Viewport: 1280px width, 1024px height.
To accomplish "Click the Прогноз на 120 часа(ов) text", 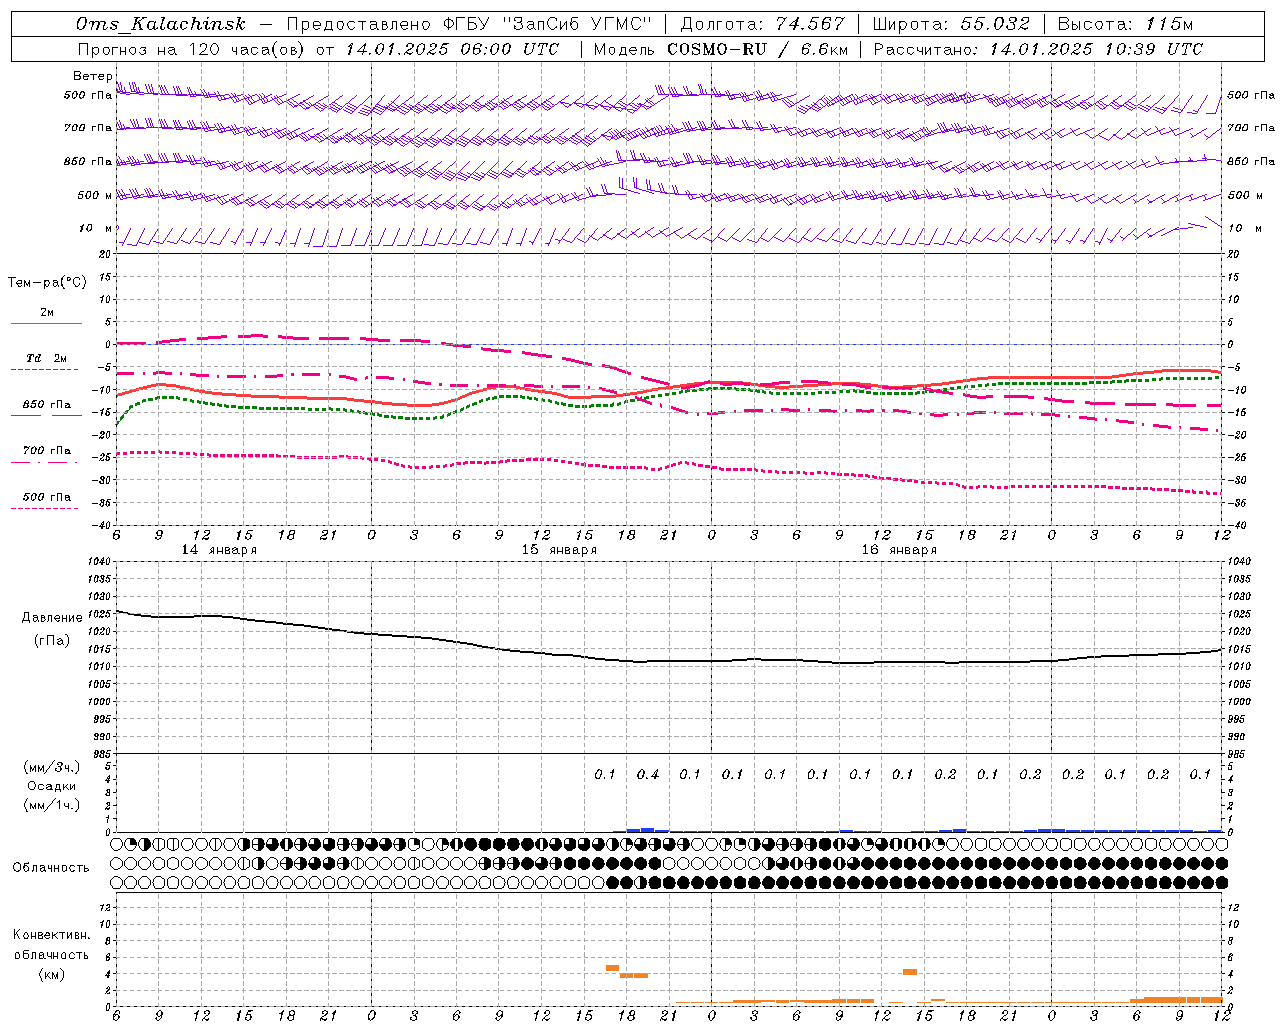I will [x=192, y=49].
